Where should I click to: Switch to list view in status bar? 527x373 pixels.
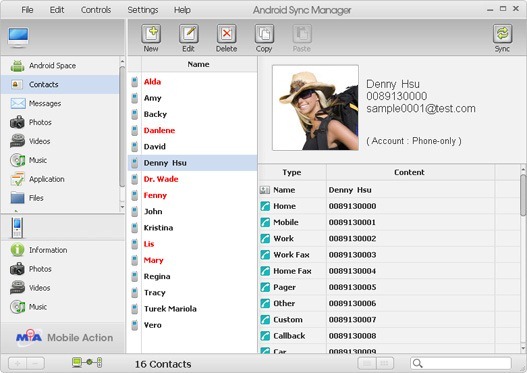pyautogui.click(x=367, y=363)
